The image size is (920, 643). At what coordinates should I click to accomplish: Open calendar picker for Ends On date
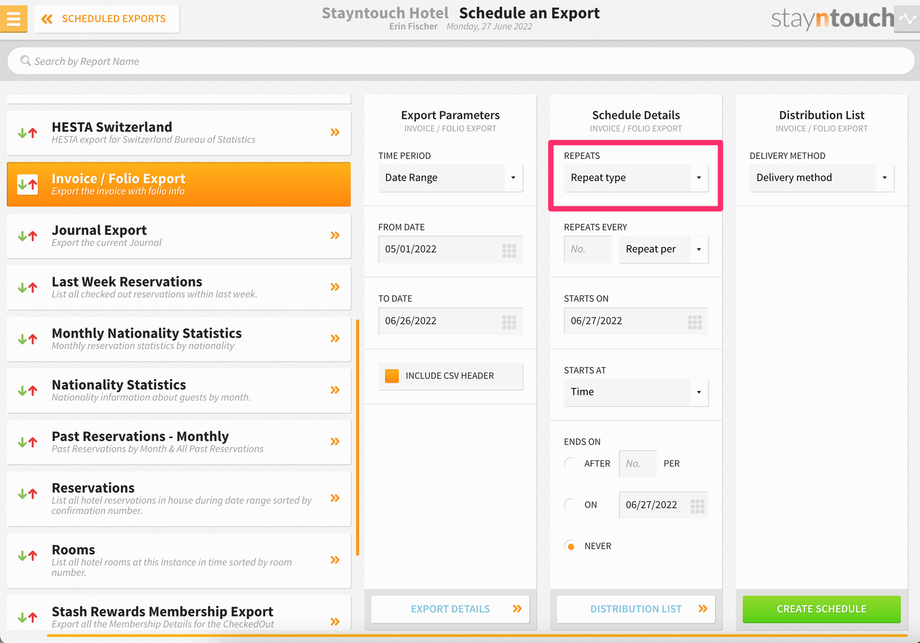point(698,506)
